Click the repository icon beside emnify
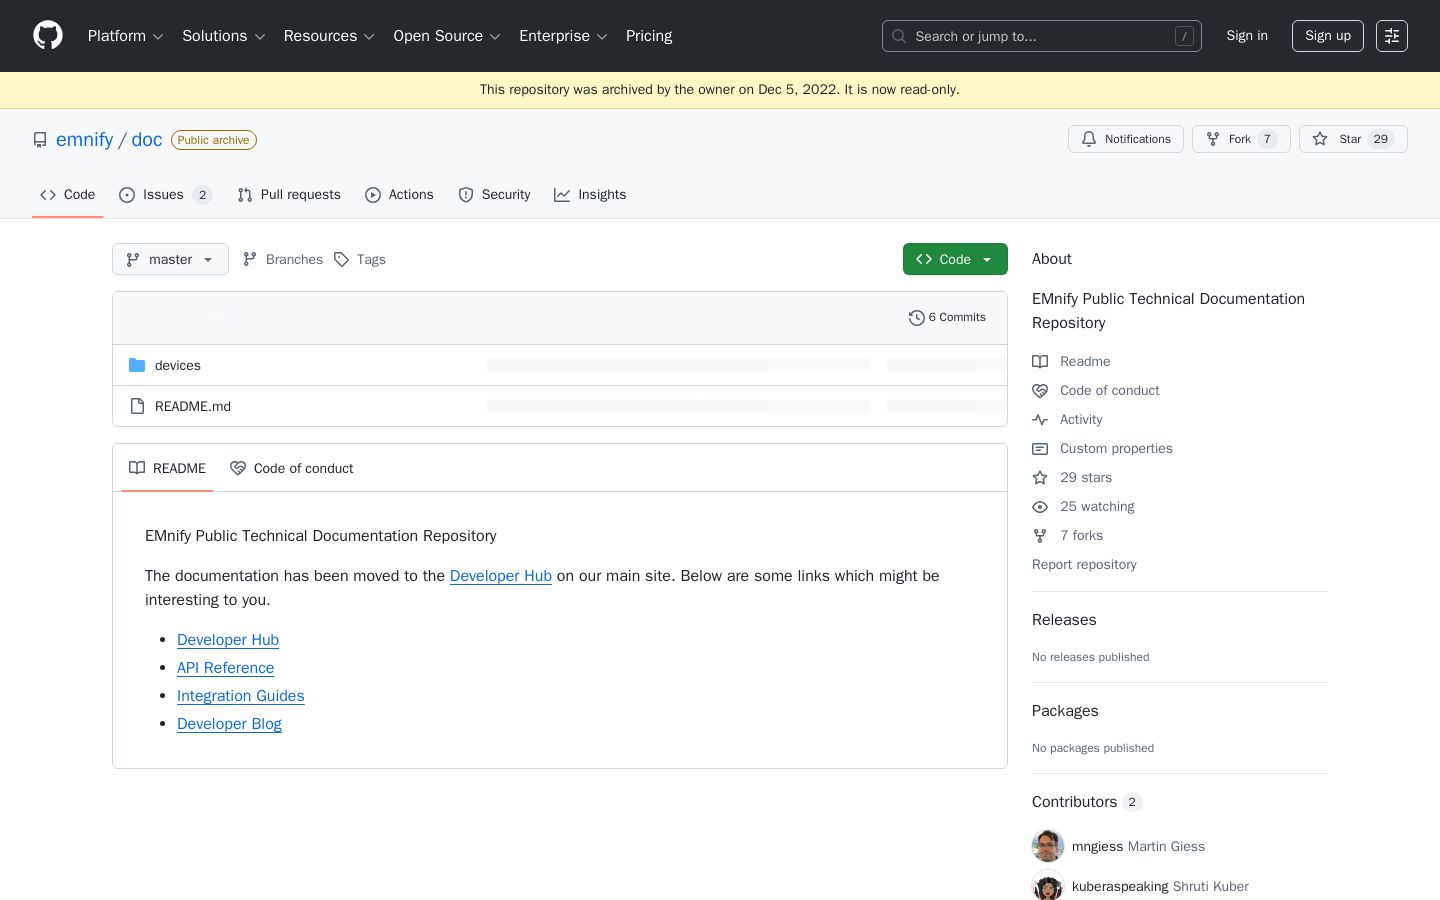The width and height of the screenshot is (1440, 900). pyautogui.click(x=40, y=140)
